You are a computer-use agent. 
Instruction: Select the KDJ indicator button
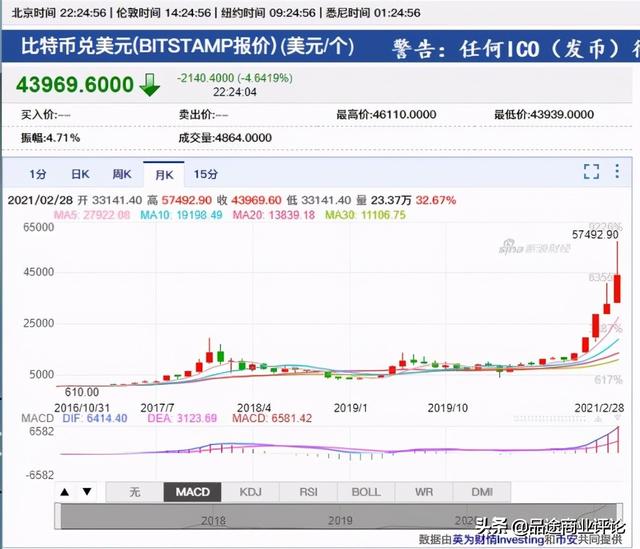tap(250, 492)
